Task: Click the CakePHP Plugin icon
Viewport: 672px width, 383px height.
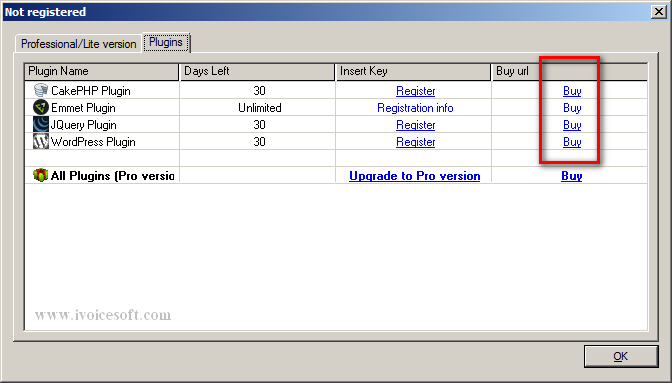Action: coord(41,90)
